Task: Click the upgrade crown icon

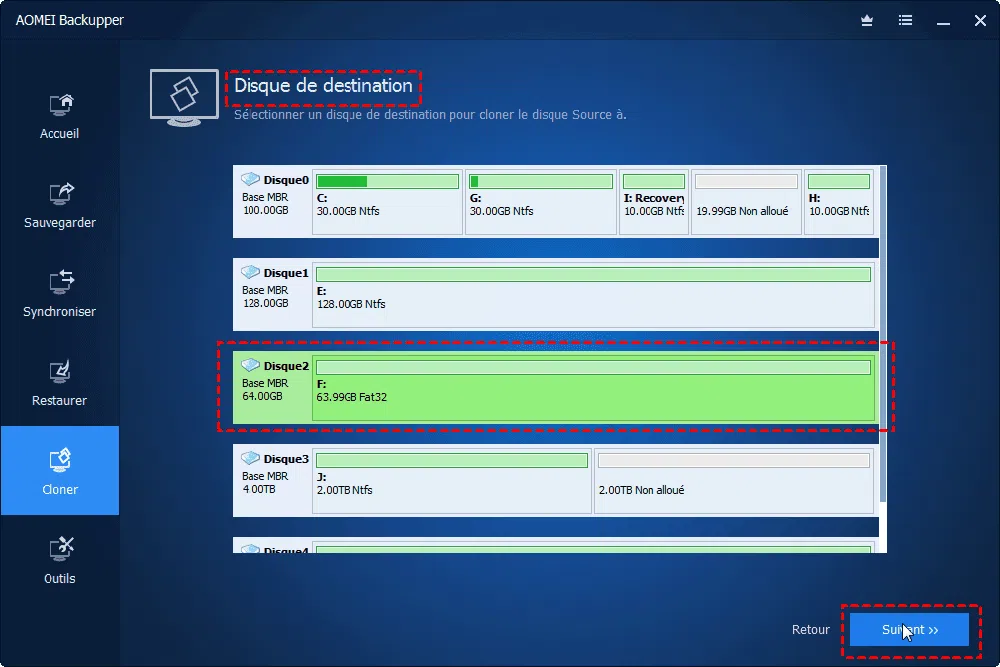Action: pos(866,20)
